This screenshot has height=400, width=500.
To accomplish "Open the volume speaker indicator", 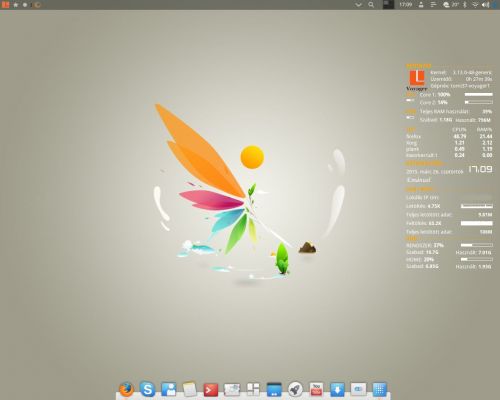I will pyautogui.click(x=485, y=5).
